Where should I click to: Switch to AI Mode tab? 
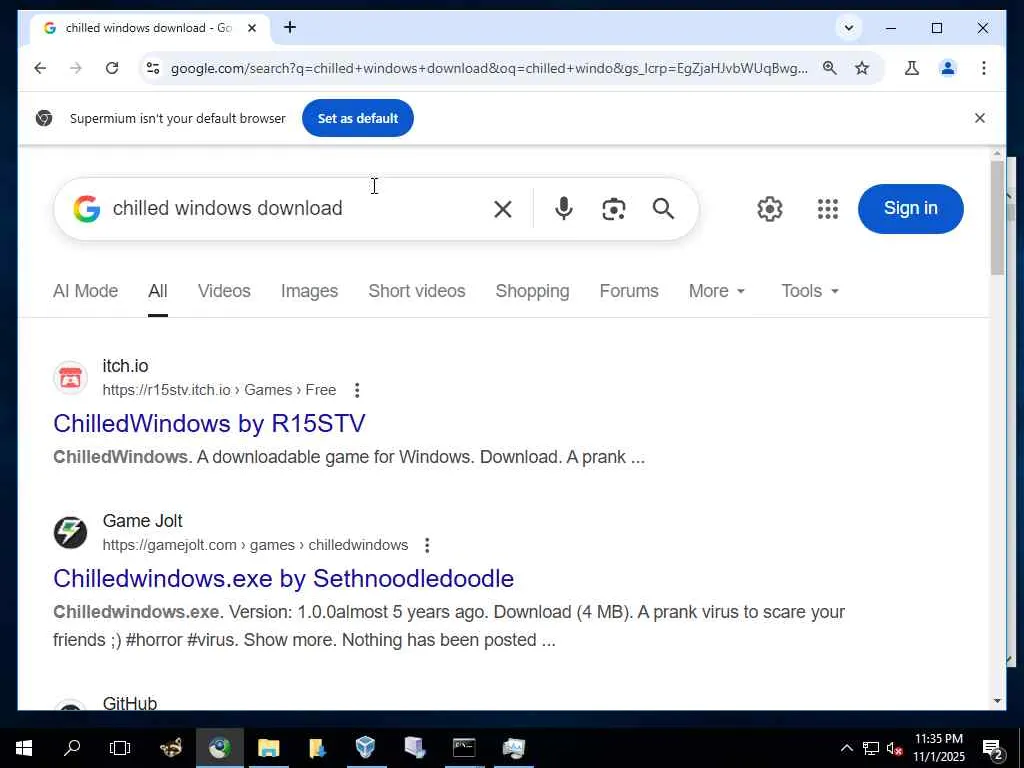click(x=86, y=291)
